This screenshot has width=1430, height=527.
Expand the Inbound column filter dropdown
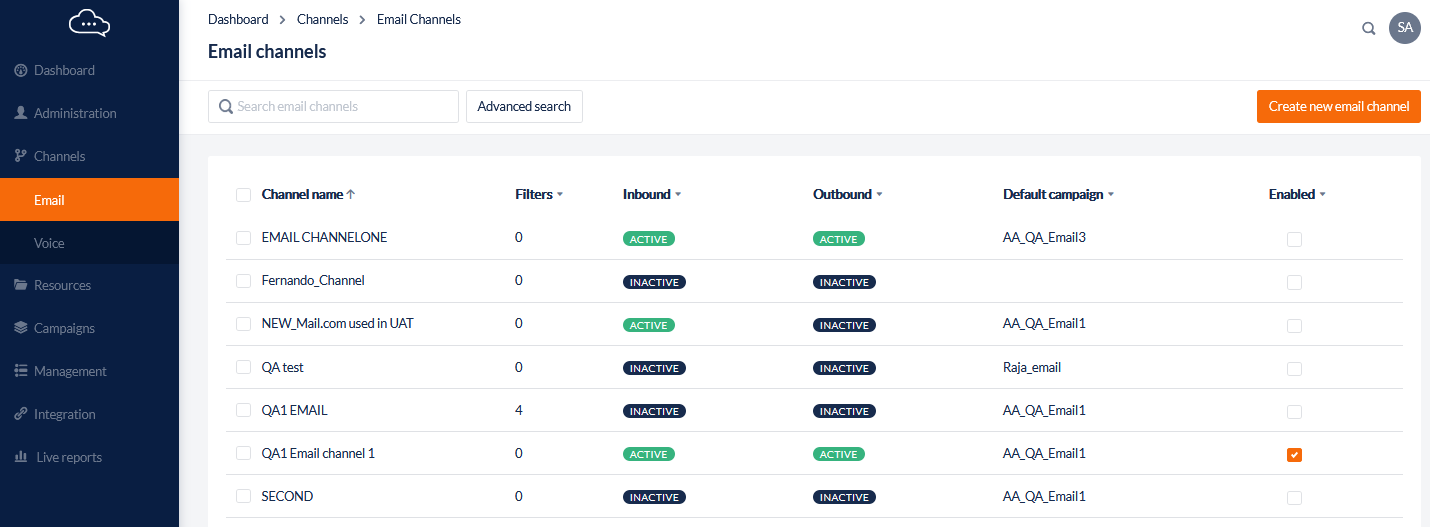[x=678, y=195]
